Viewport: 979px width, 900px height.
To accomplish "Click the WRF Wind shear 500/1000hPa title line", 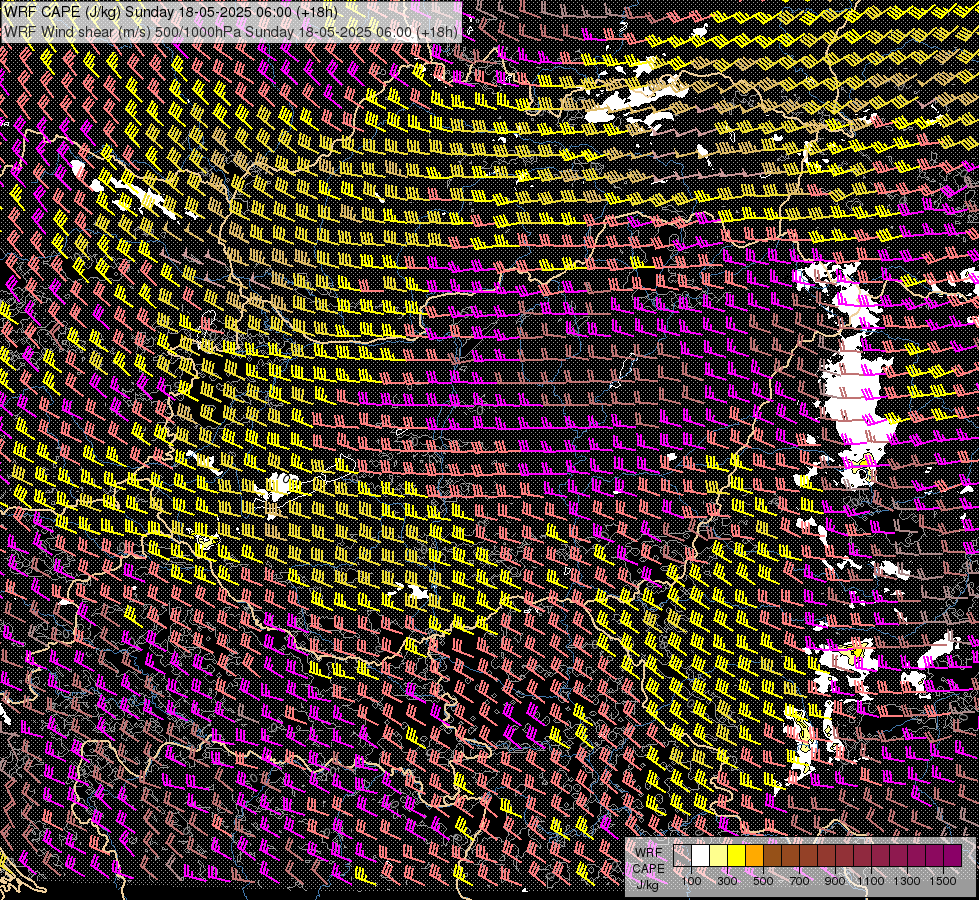I will coord(231,31).
